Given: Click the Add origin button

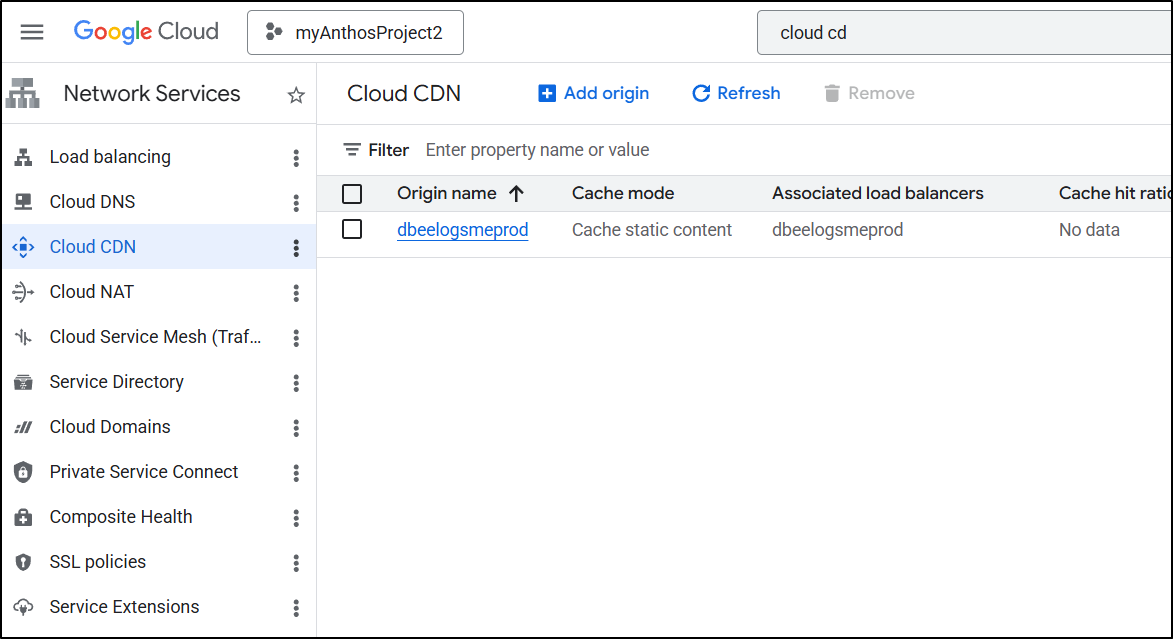Looking at the screenshot, I should (x=594, y=93).
